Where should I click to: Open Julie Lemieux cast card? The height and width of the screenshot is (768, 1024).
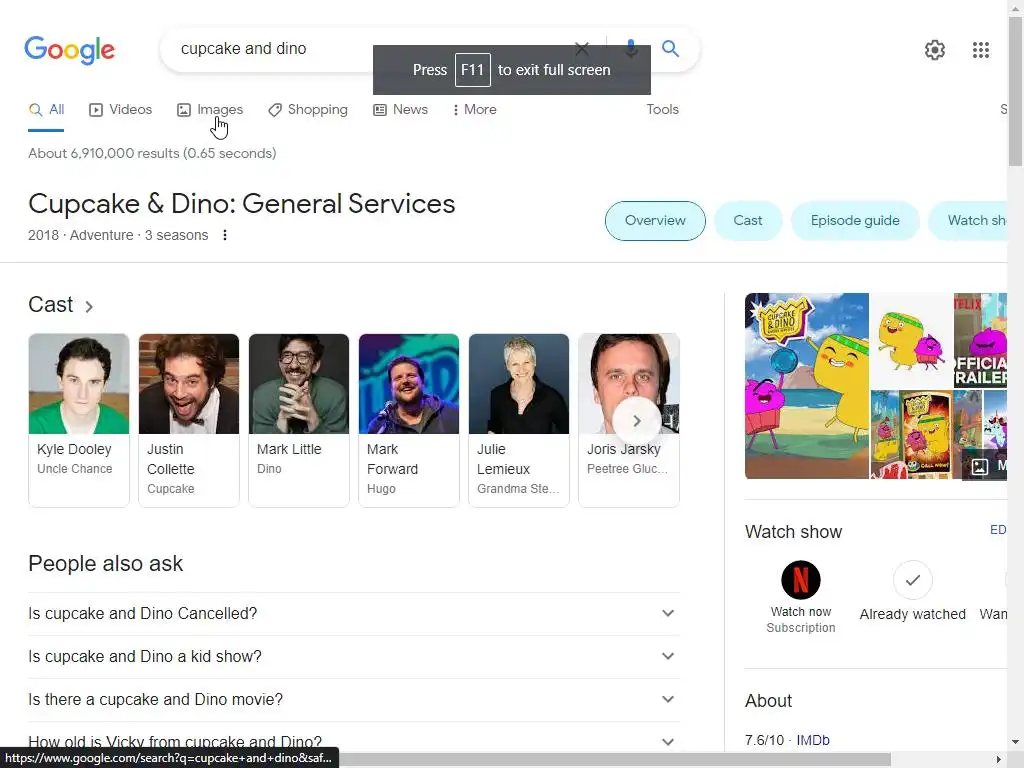coord(519,420)
